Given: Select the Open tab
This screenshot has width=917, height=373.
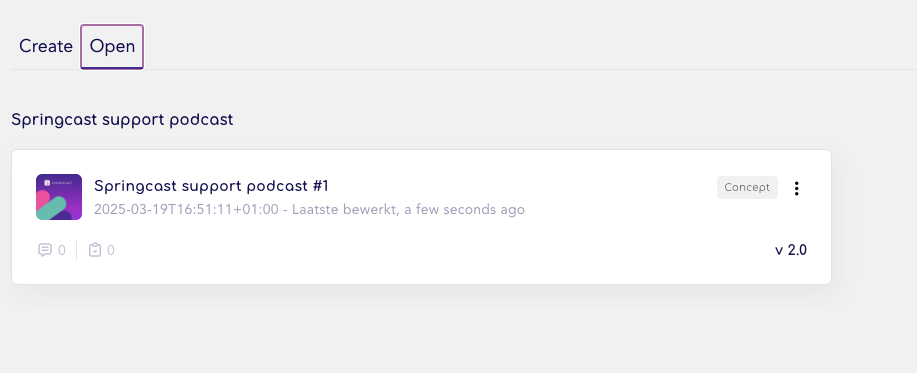Looking at the screenshot, I should point(112,46).
